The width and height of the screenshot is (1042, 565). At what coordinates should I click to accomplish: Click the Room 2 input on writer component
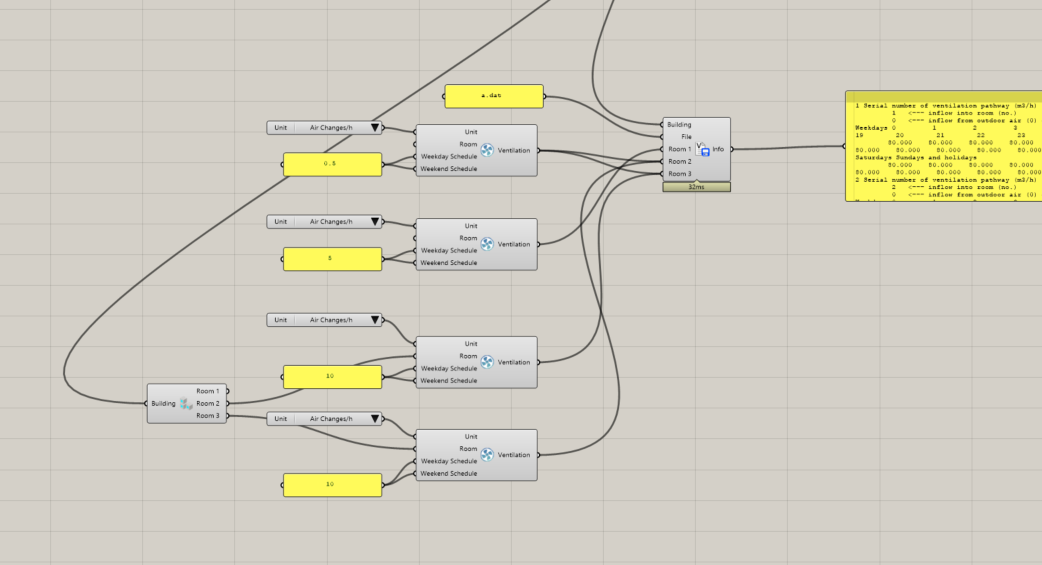(679, 161)
